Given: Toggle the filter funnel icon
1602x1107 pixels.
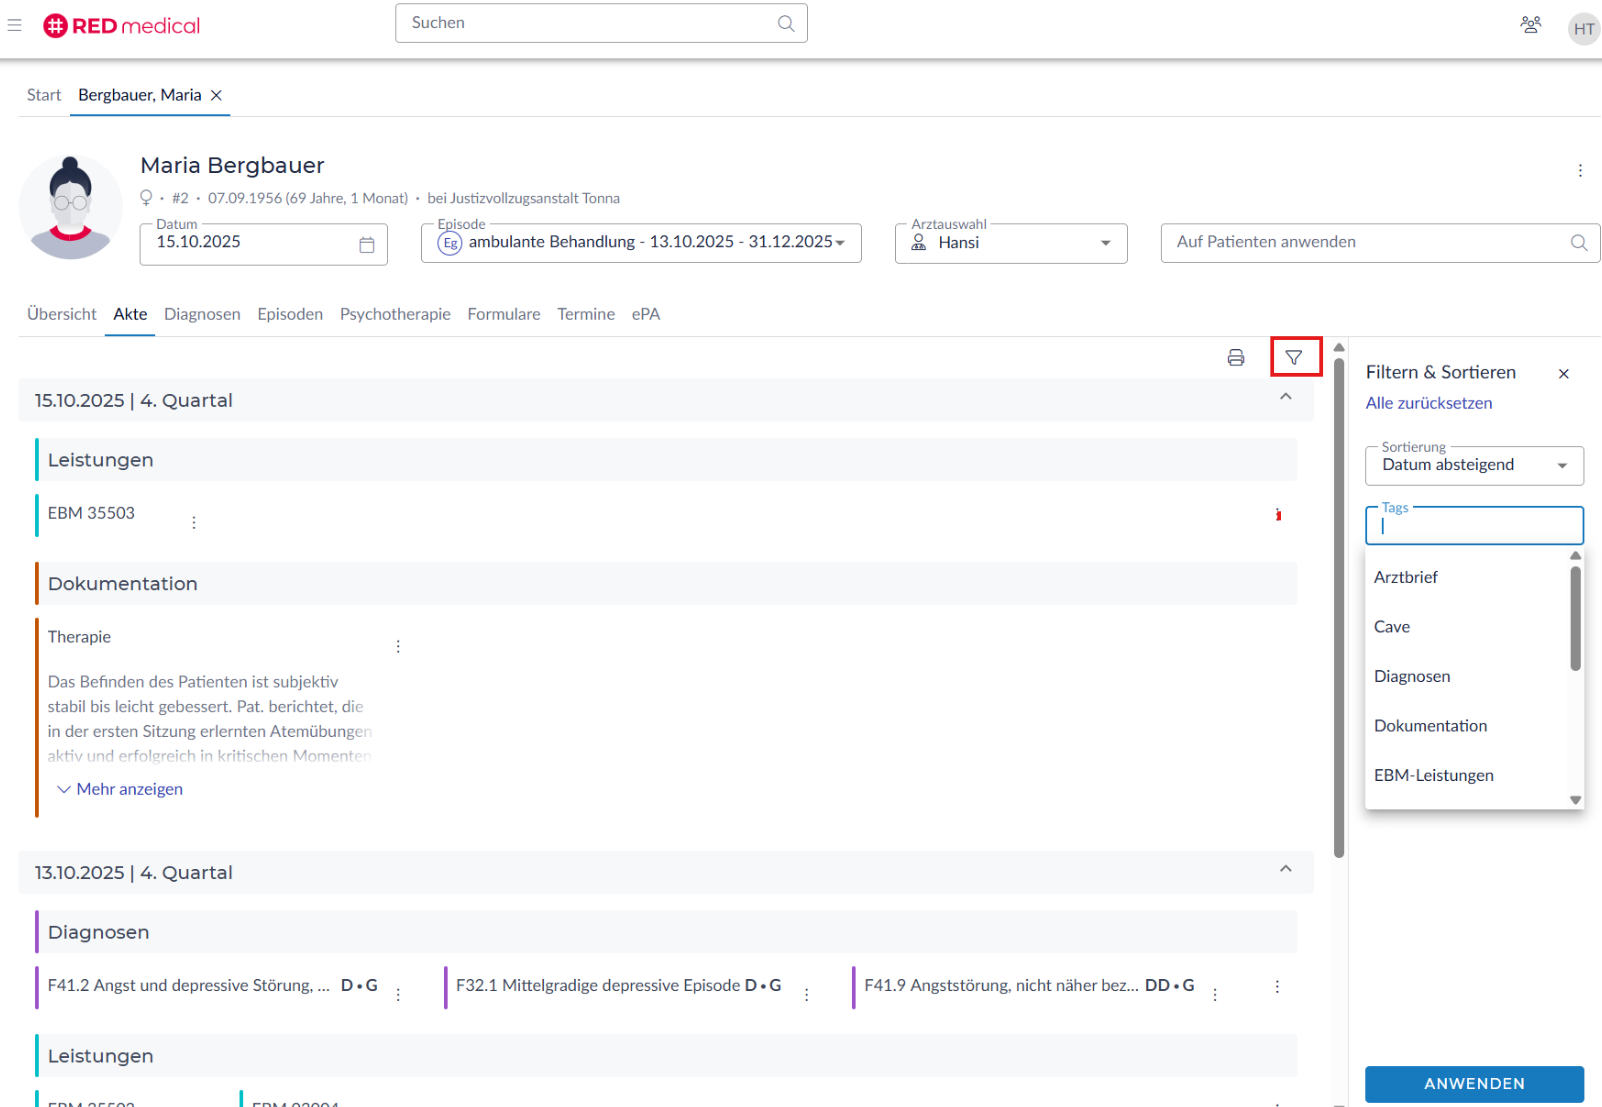Looking at the screenshot, I should 1294,358.
